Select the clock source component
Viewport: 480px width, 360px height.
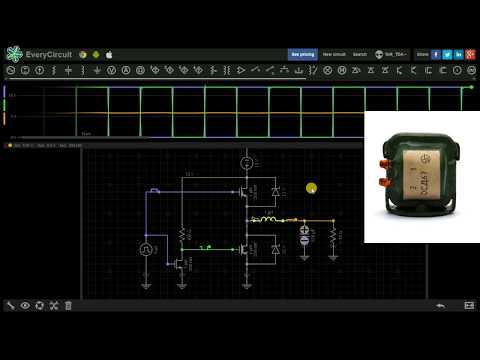click(457, 70)
